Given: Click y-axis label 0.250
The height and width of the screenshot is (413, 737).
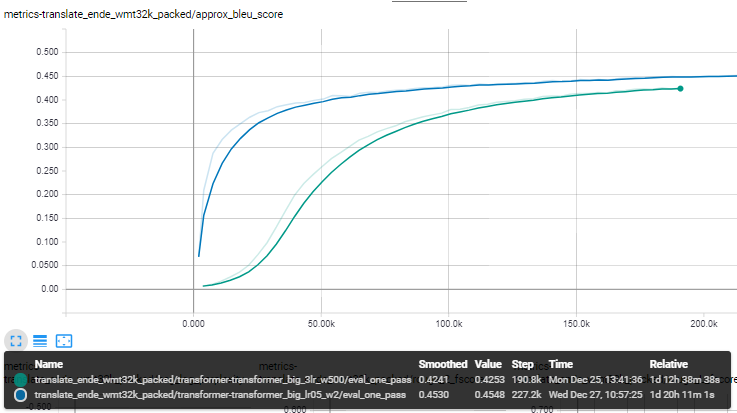Looking at the screenshot, I should tap(47, 171).
